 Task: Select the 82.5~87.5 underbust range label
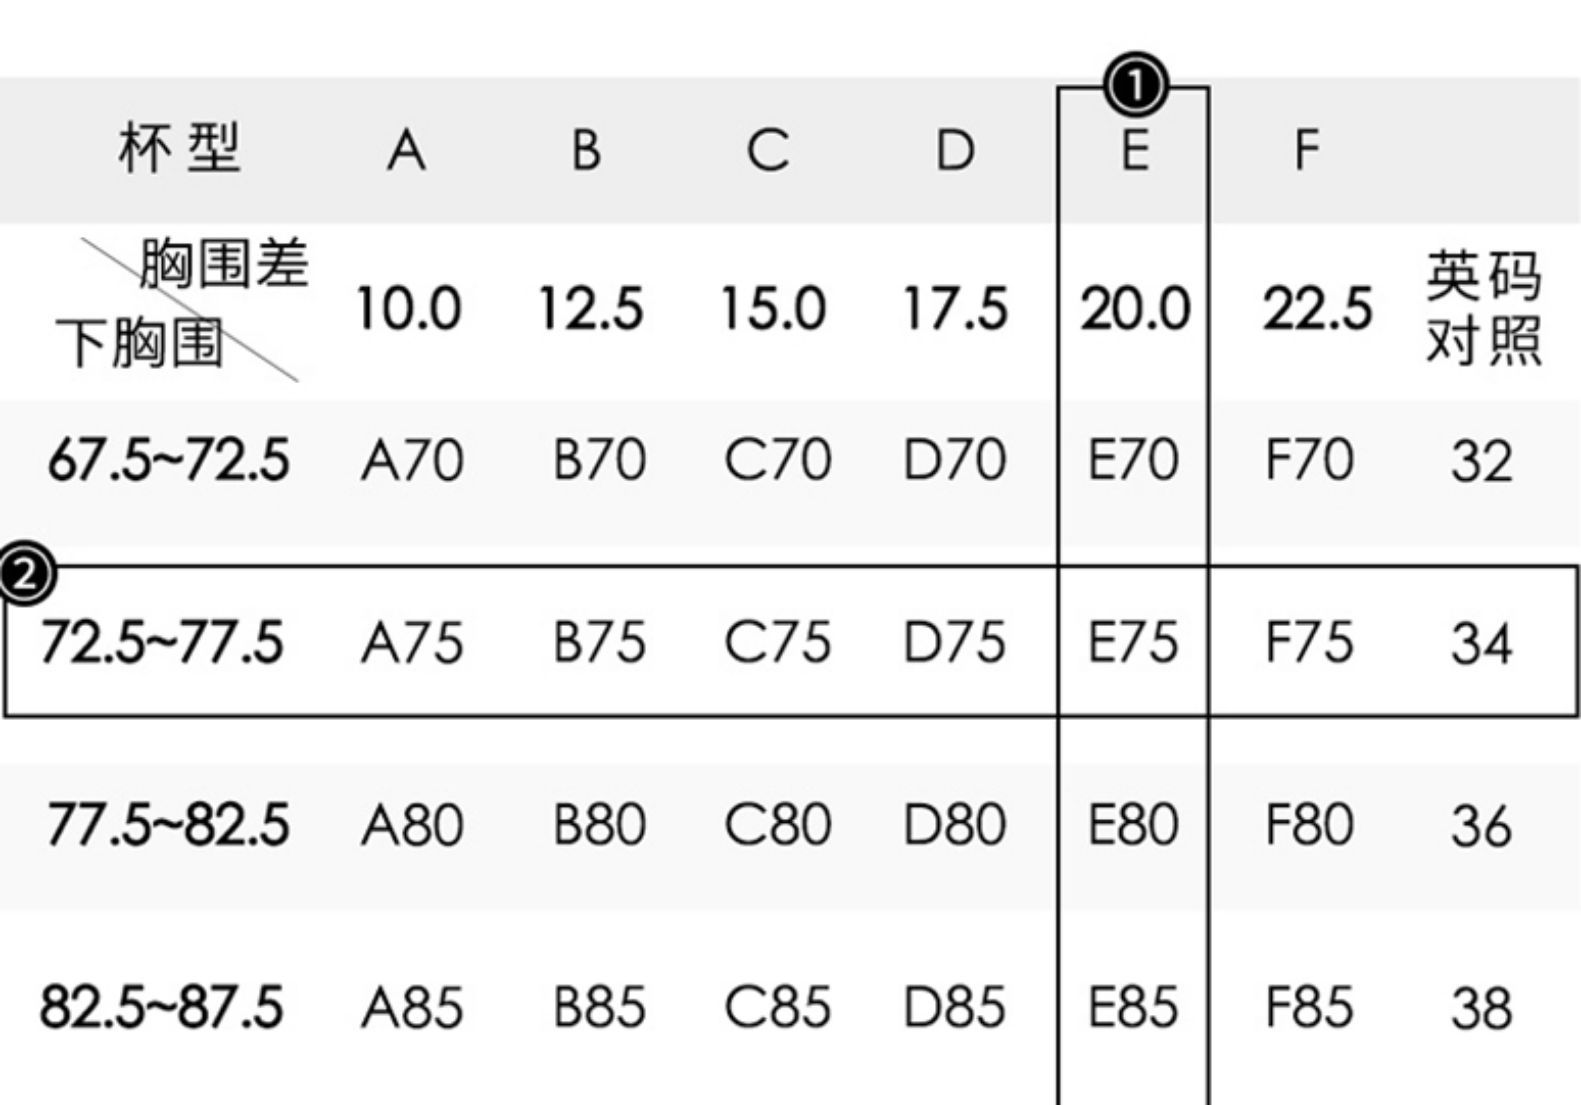[162, 1007]
